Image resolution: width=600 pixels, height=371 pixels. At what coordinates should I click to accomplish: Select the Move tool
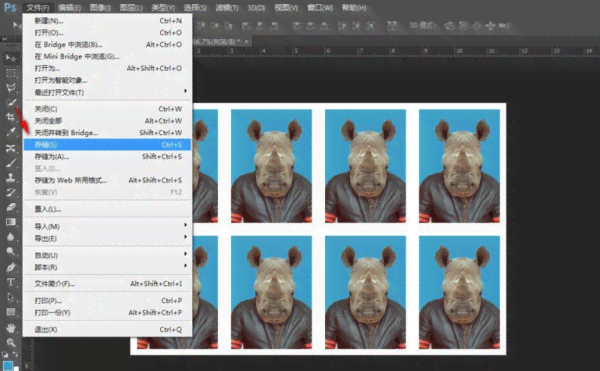[x=10, y=58]
